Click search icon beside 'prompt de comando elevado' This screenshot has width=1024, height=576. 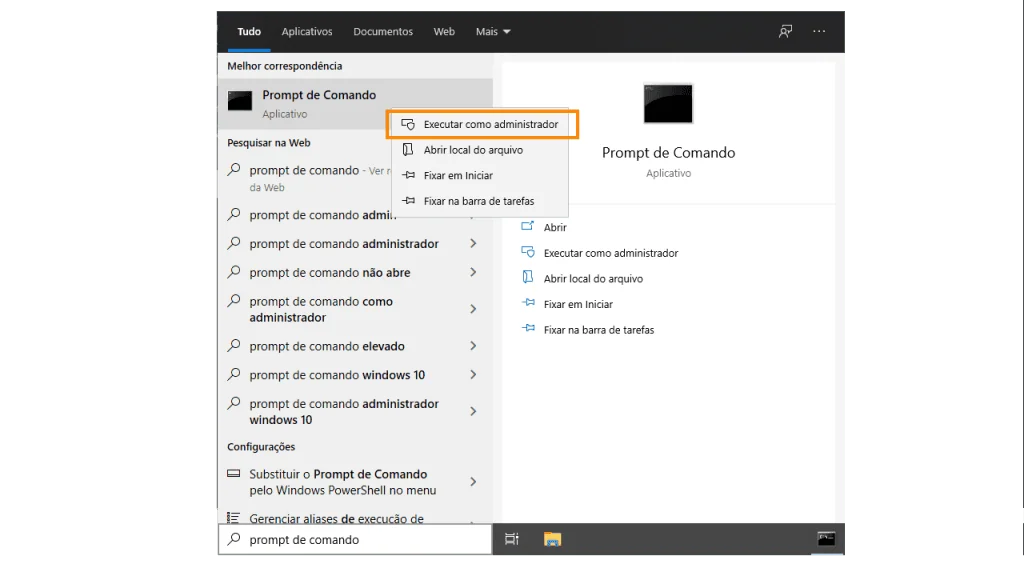tap(234, 345)
